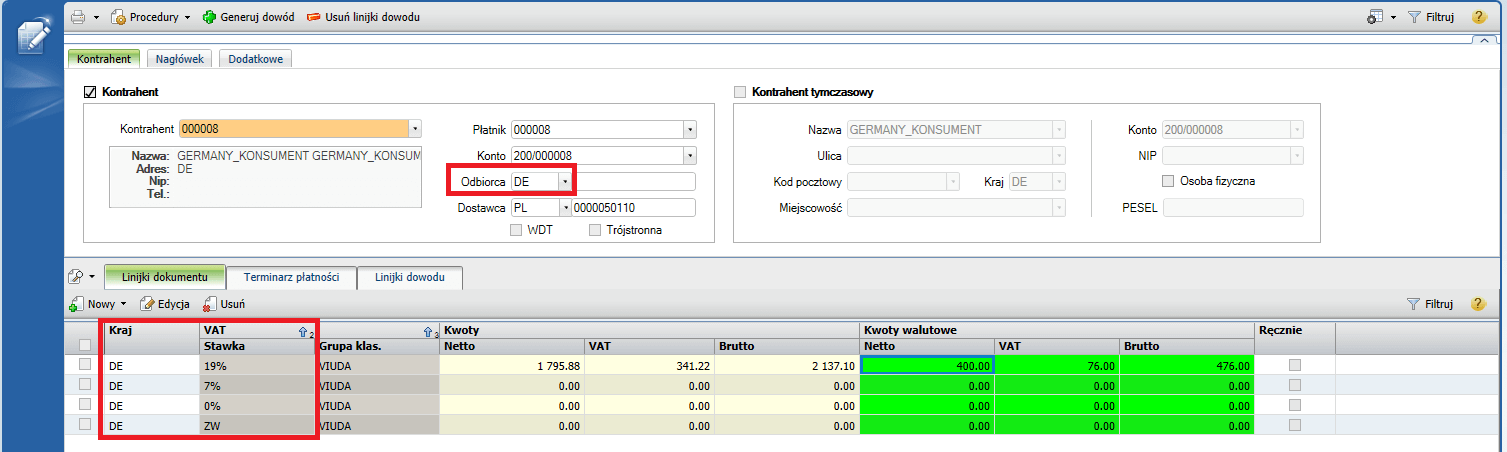Open help icon in grid toolbar

click(1478, 303)
